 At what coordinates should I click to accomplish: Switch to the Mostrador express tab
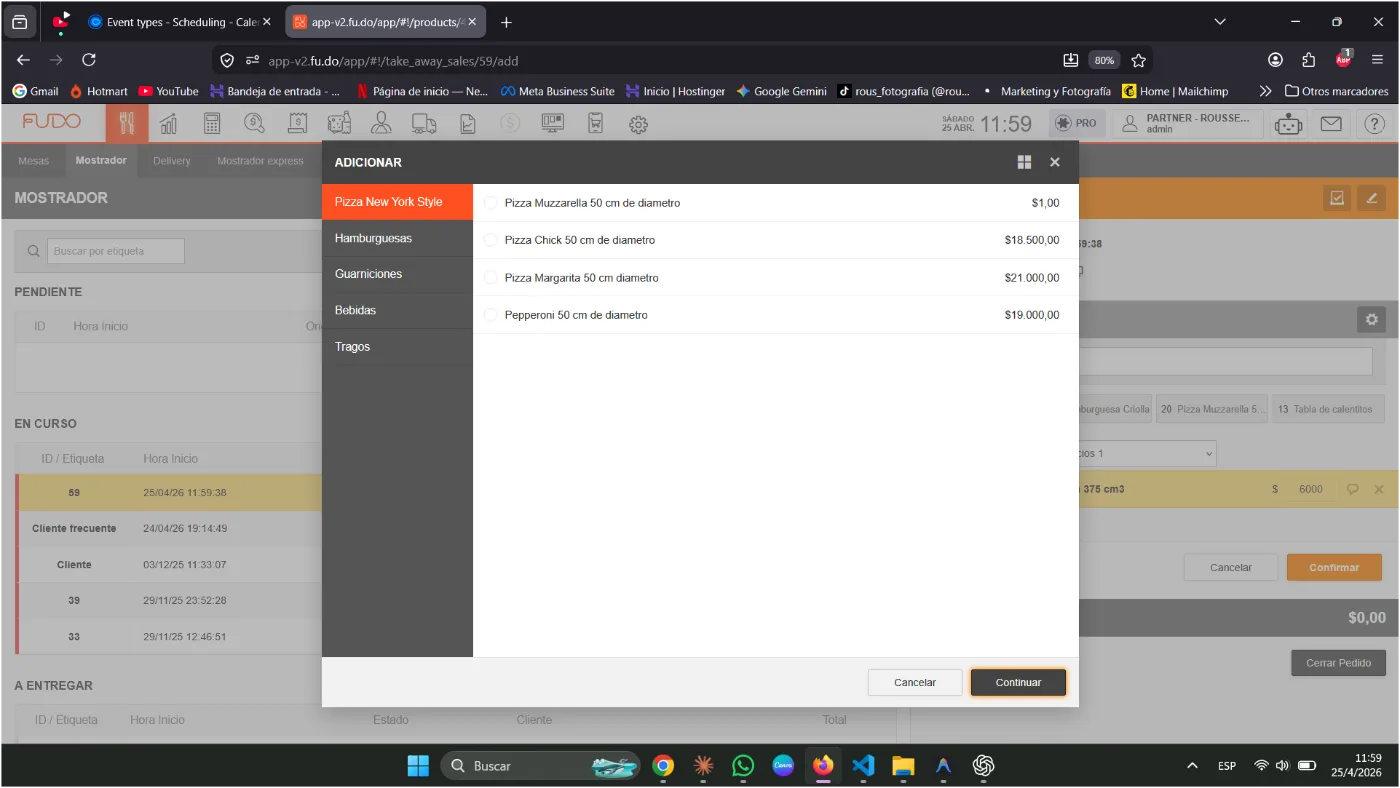[260, 161]
